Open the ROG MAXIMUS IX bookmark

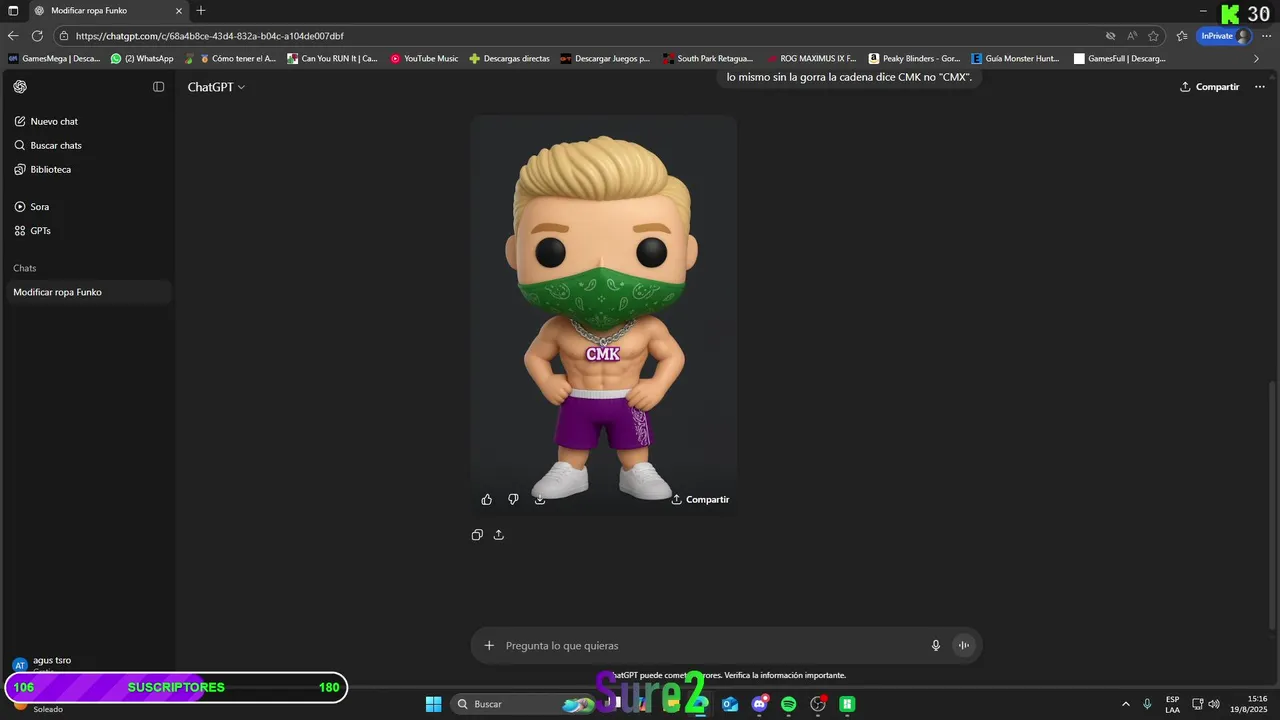click(x=810, y=59)
